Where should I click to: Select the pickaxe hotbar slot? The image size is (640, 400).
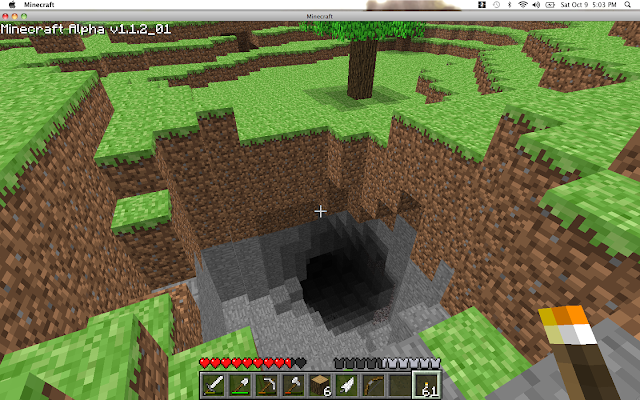(x=267, y=385)
